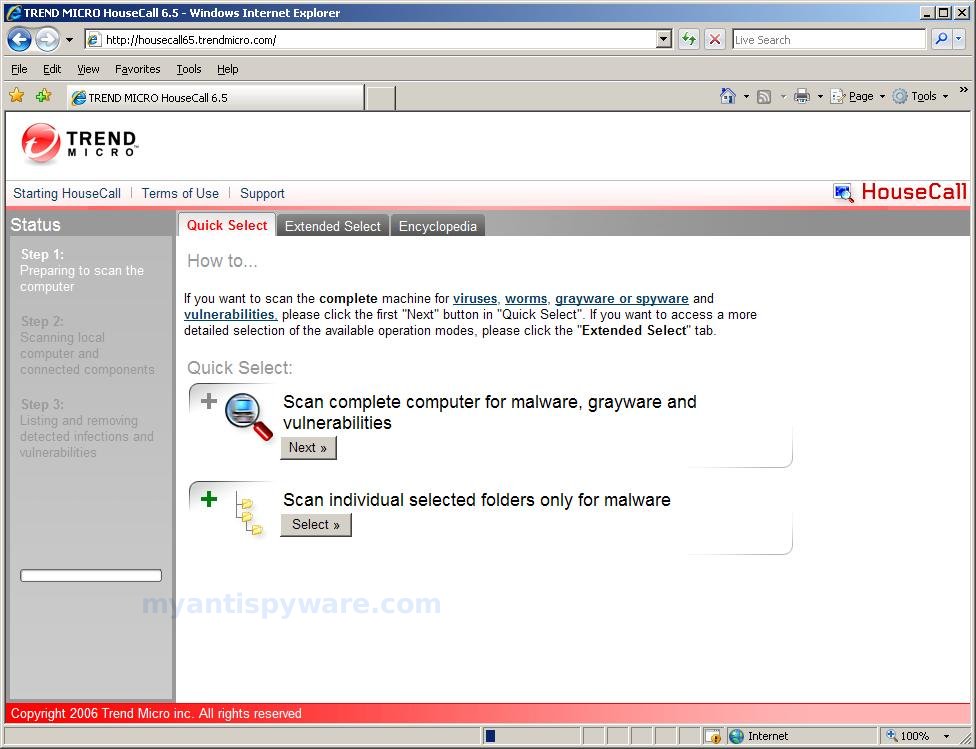Switch to the Quick Select tab
Viewport: 976px width, 749px height.
pyautogui.click(x=227, y=225)
